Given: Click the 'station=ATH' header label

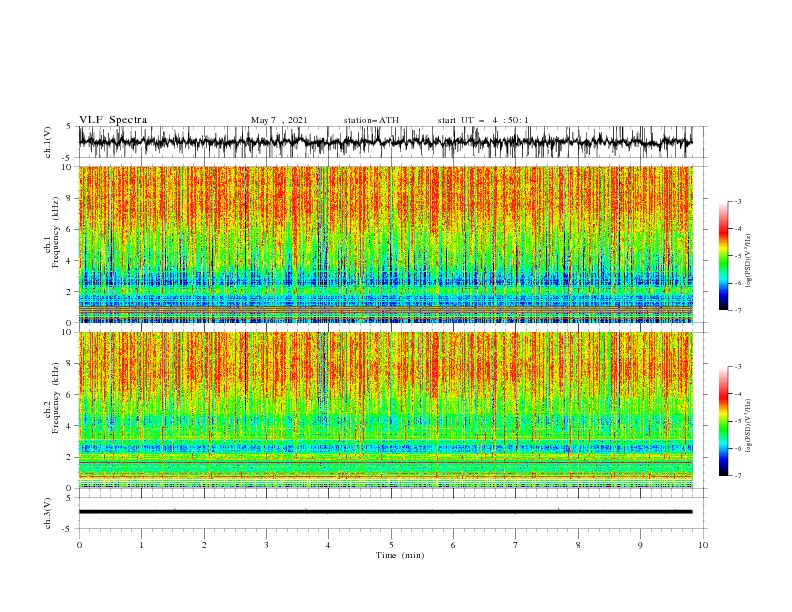Looking at the screenshot, I should (371, 120).
